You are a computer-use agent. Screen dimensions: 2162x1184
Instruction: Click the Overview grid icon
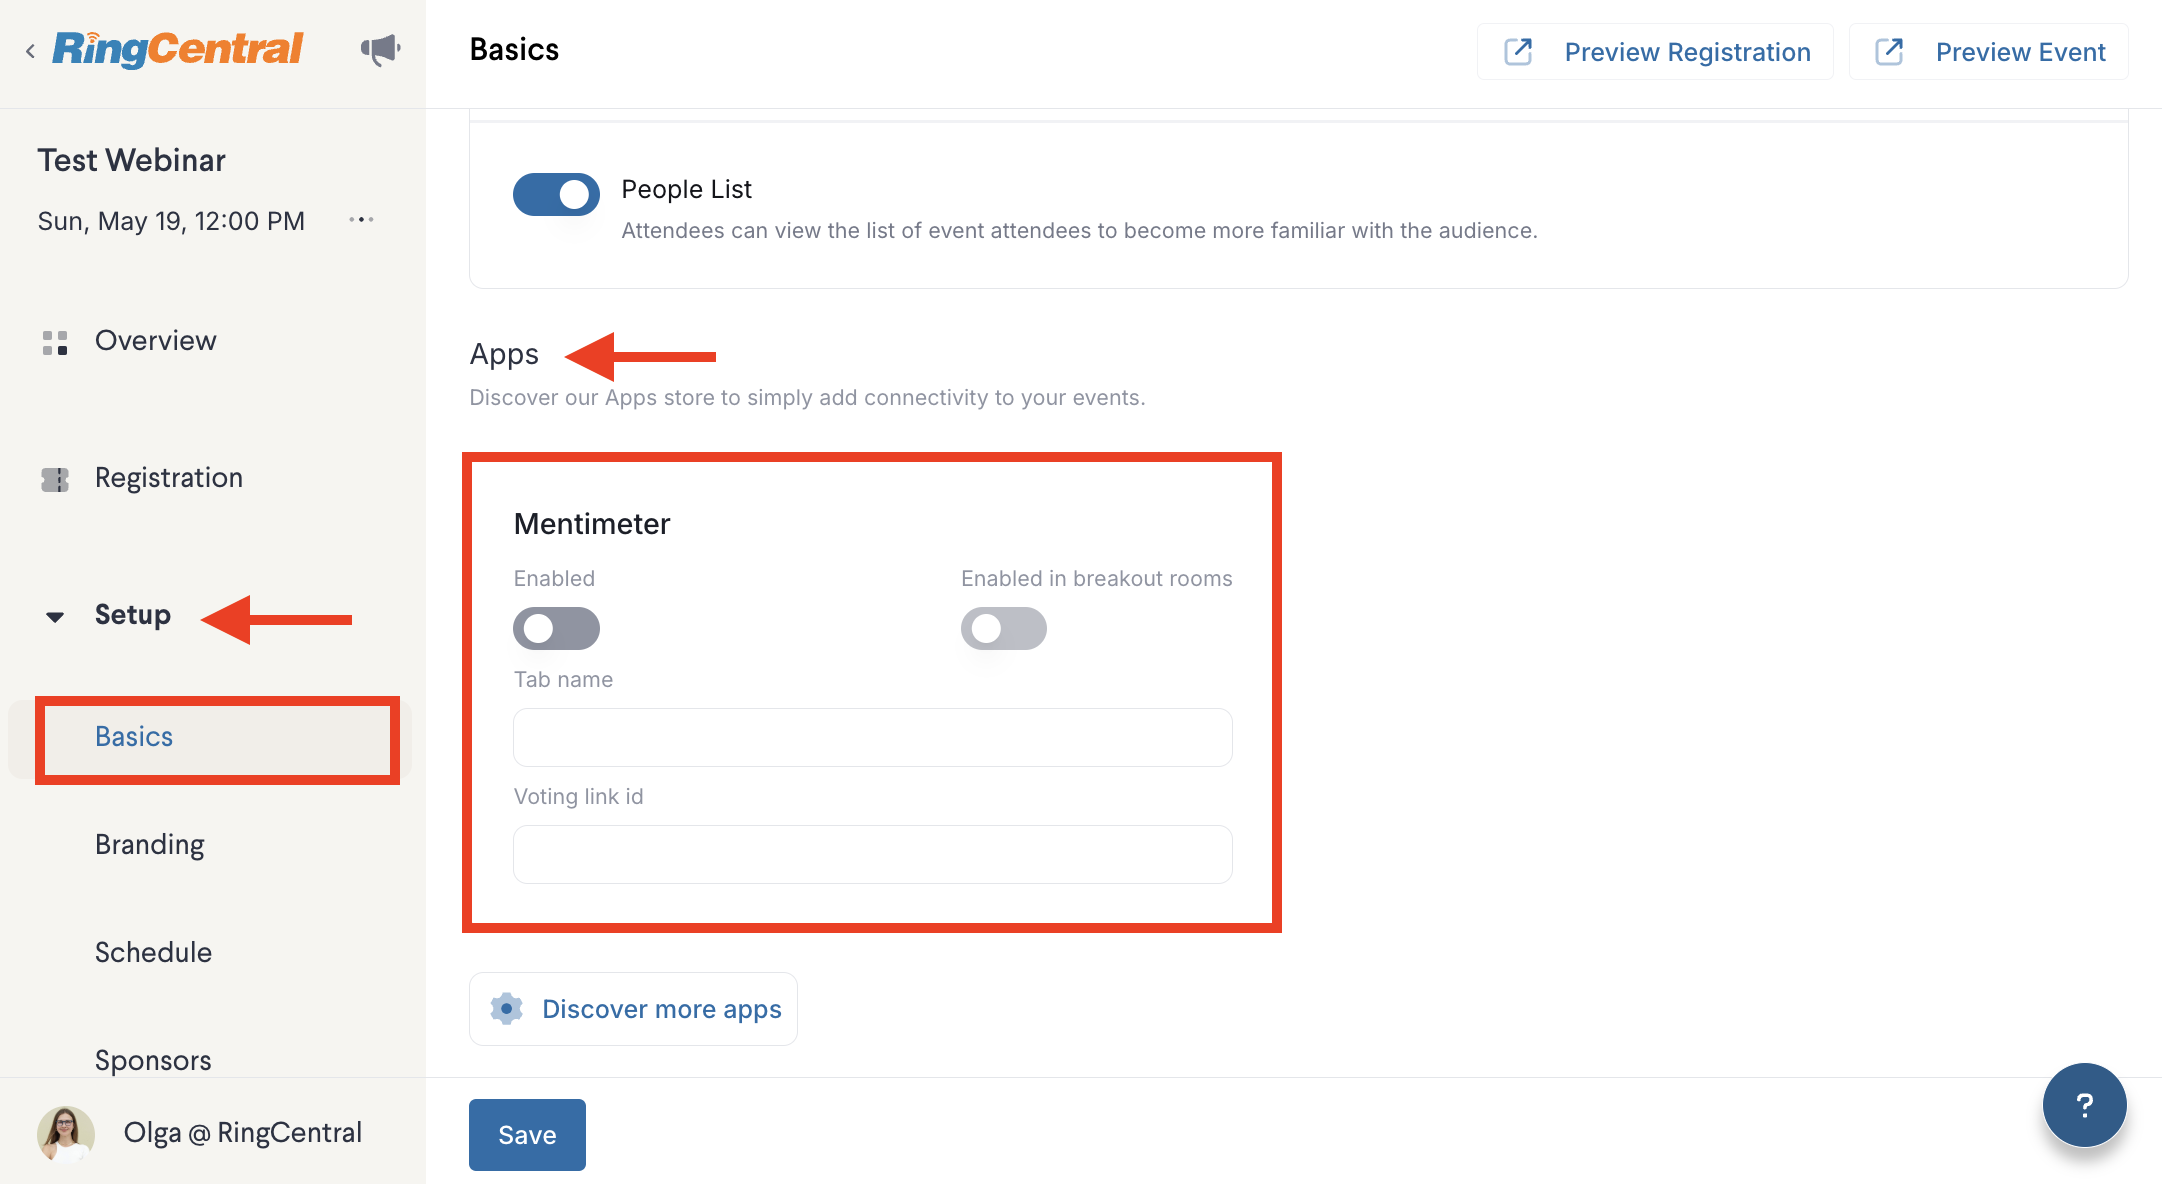click(55, 342)
